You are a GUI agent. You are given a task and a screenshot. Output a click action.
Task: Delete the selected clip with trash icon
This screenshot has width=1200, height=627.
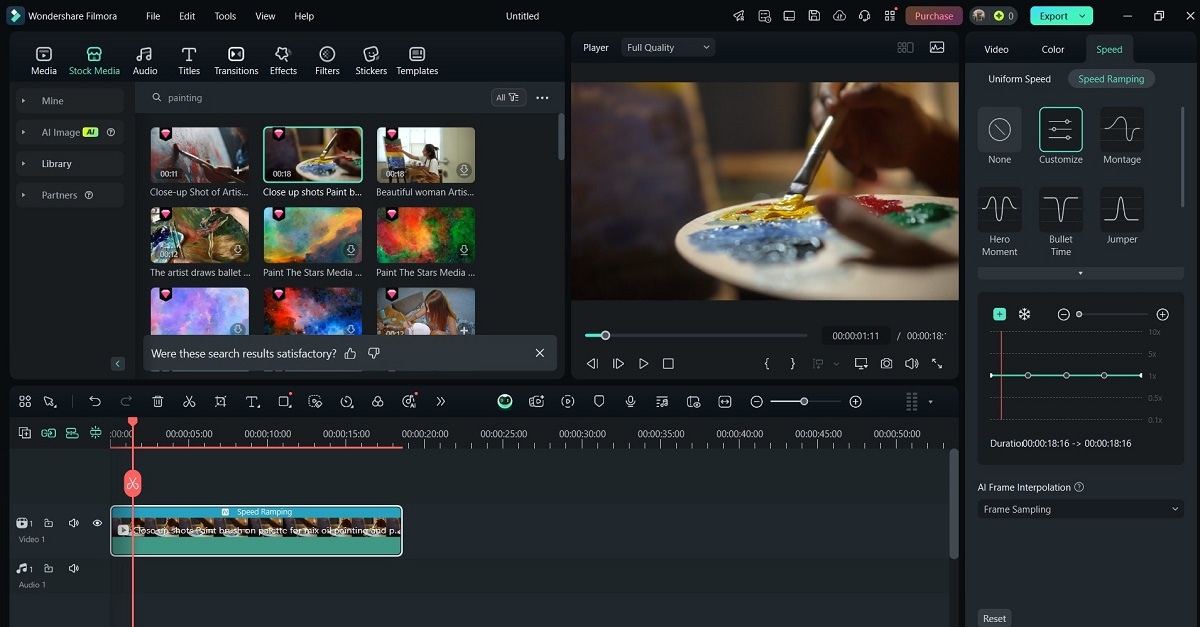pos(158,401)
